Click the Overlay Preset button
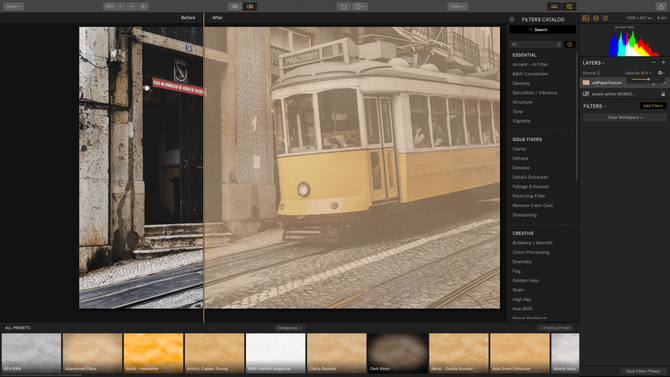Screen dimensions: 670x377 555,328
